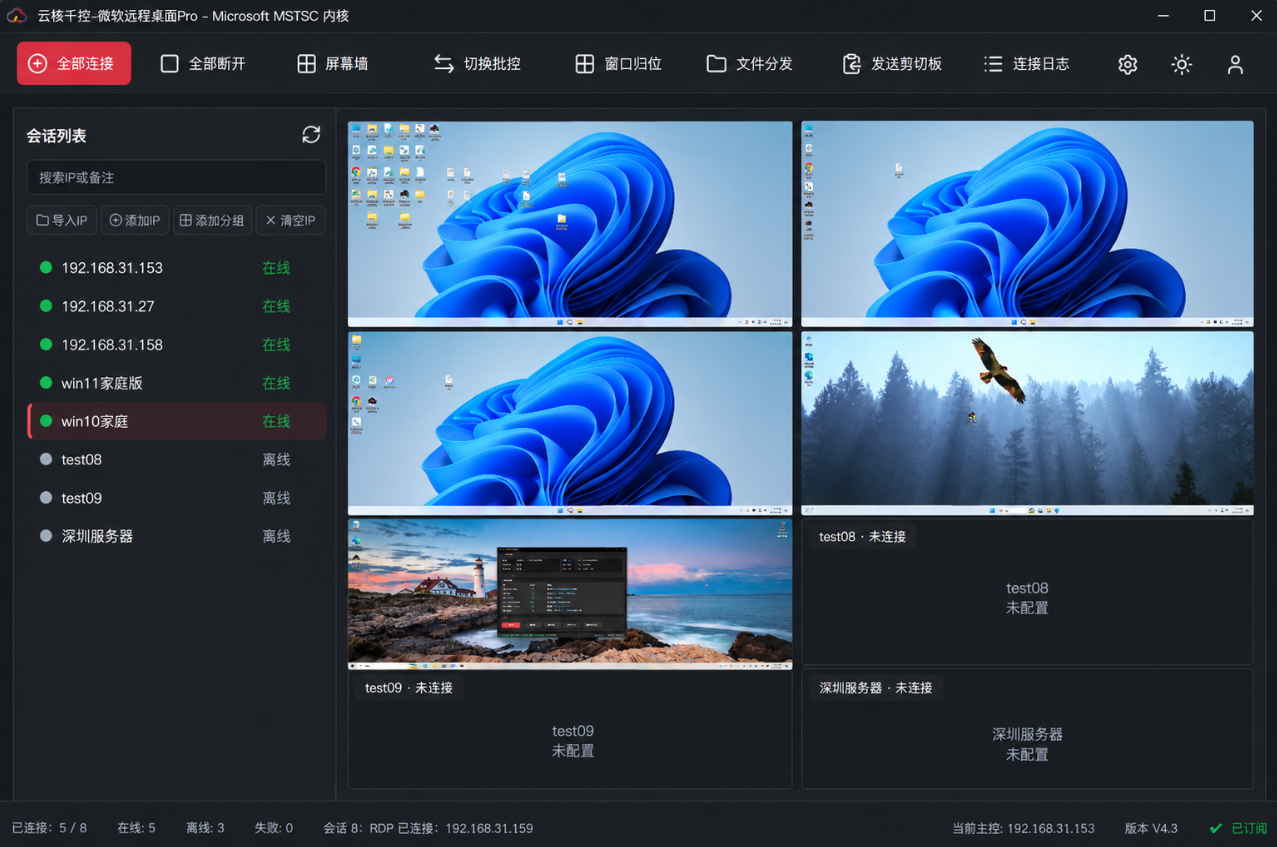The width and height of the screenshot is (1277, 847).
Task: Click 失败: 0 in the status bar
Action: point(273,828)
